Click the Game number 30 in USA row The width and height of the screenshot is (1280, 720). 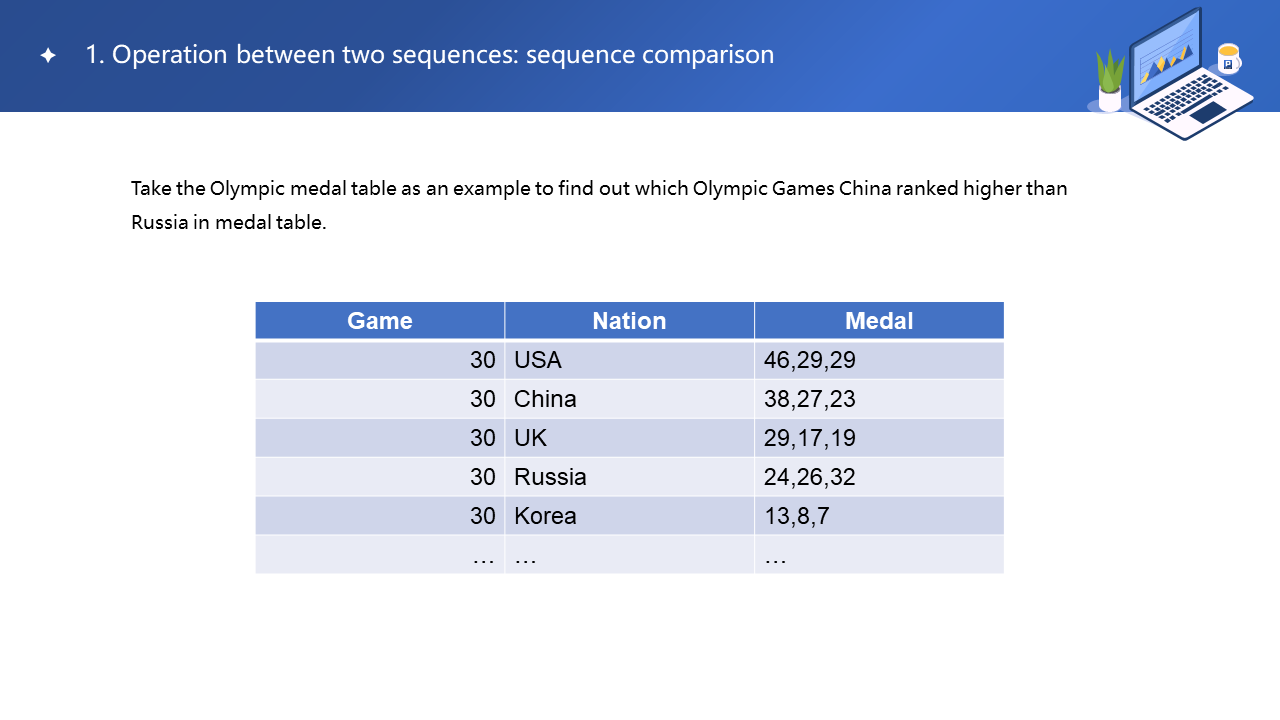(482, 360)
